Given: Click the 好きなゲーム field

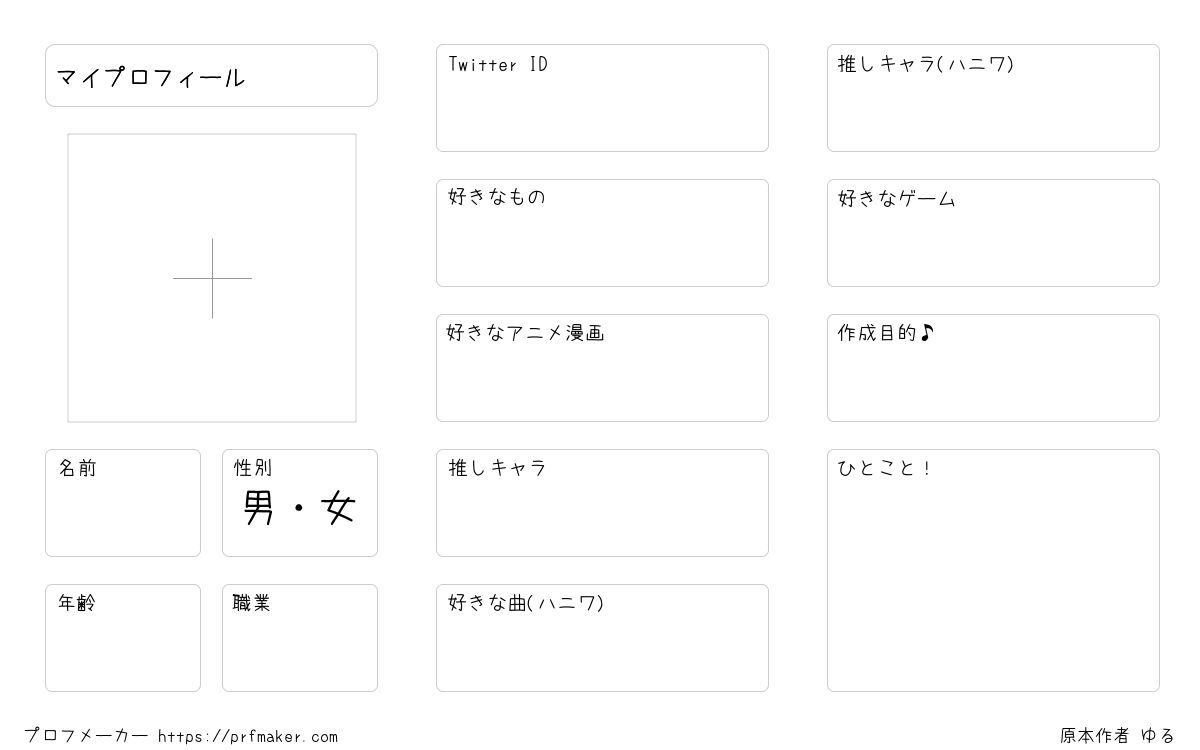Looking at the screenshot, I should 993,233.
